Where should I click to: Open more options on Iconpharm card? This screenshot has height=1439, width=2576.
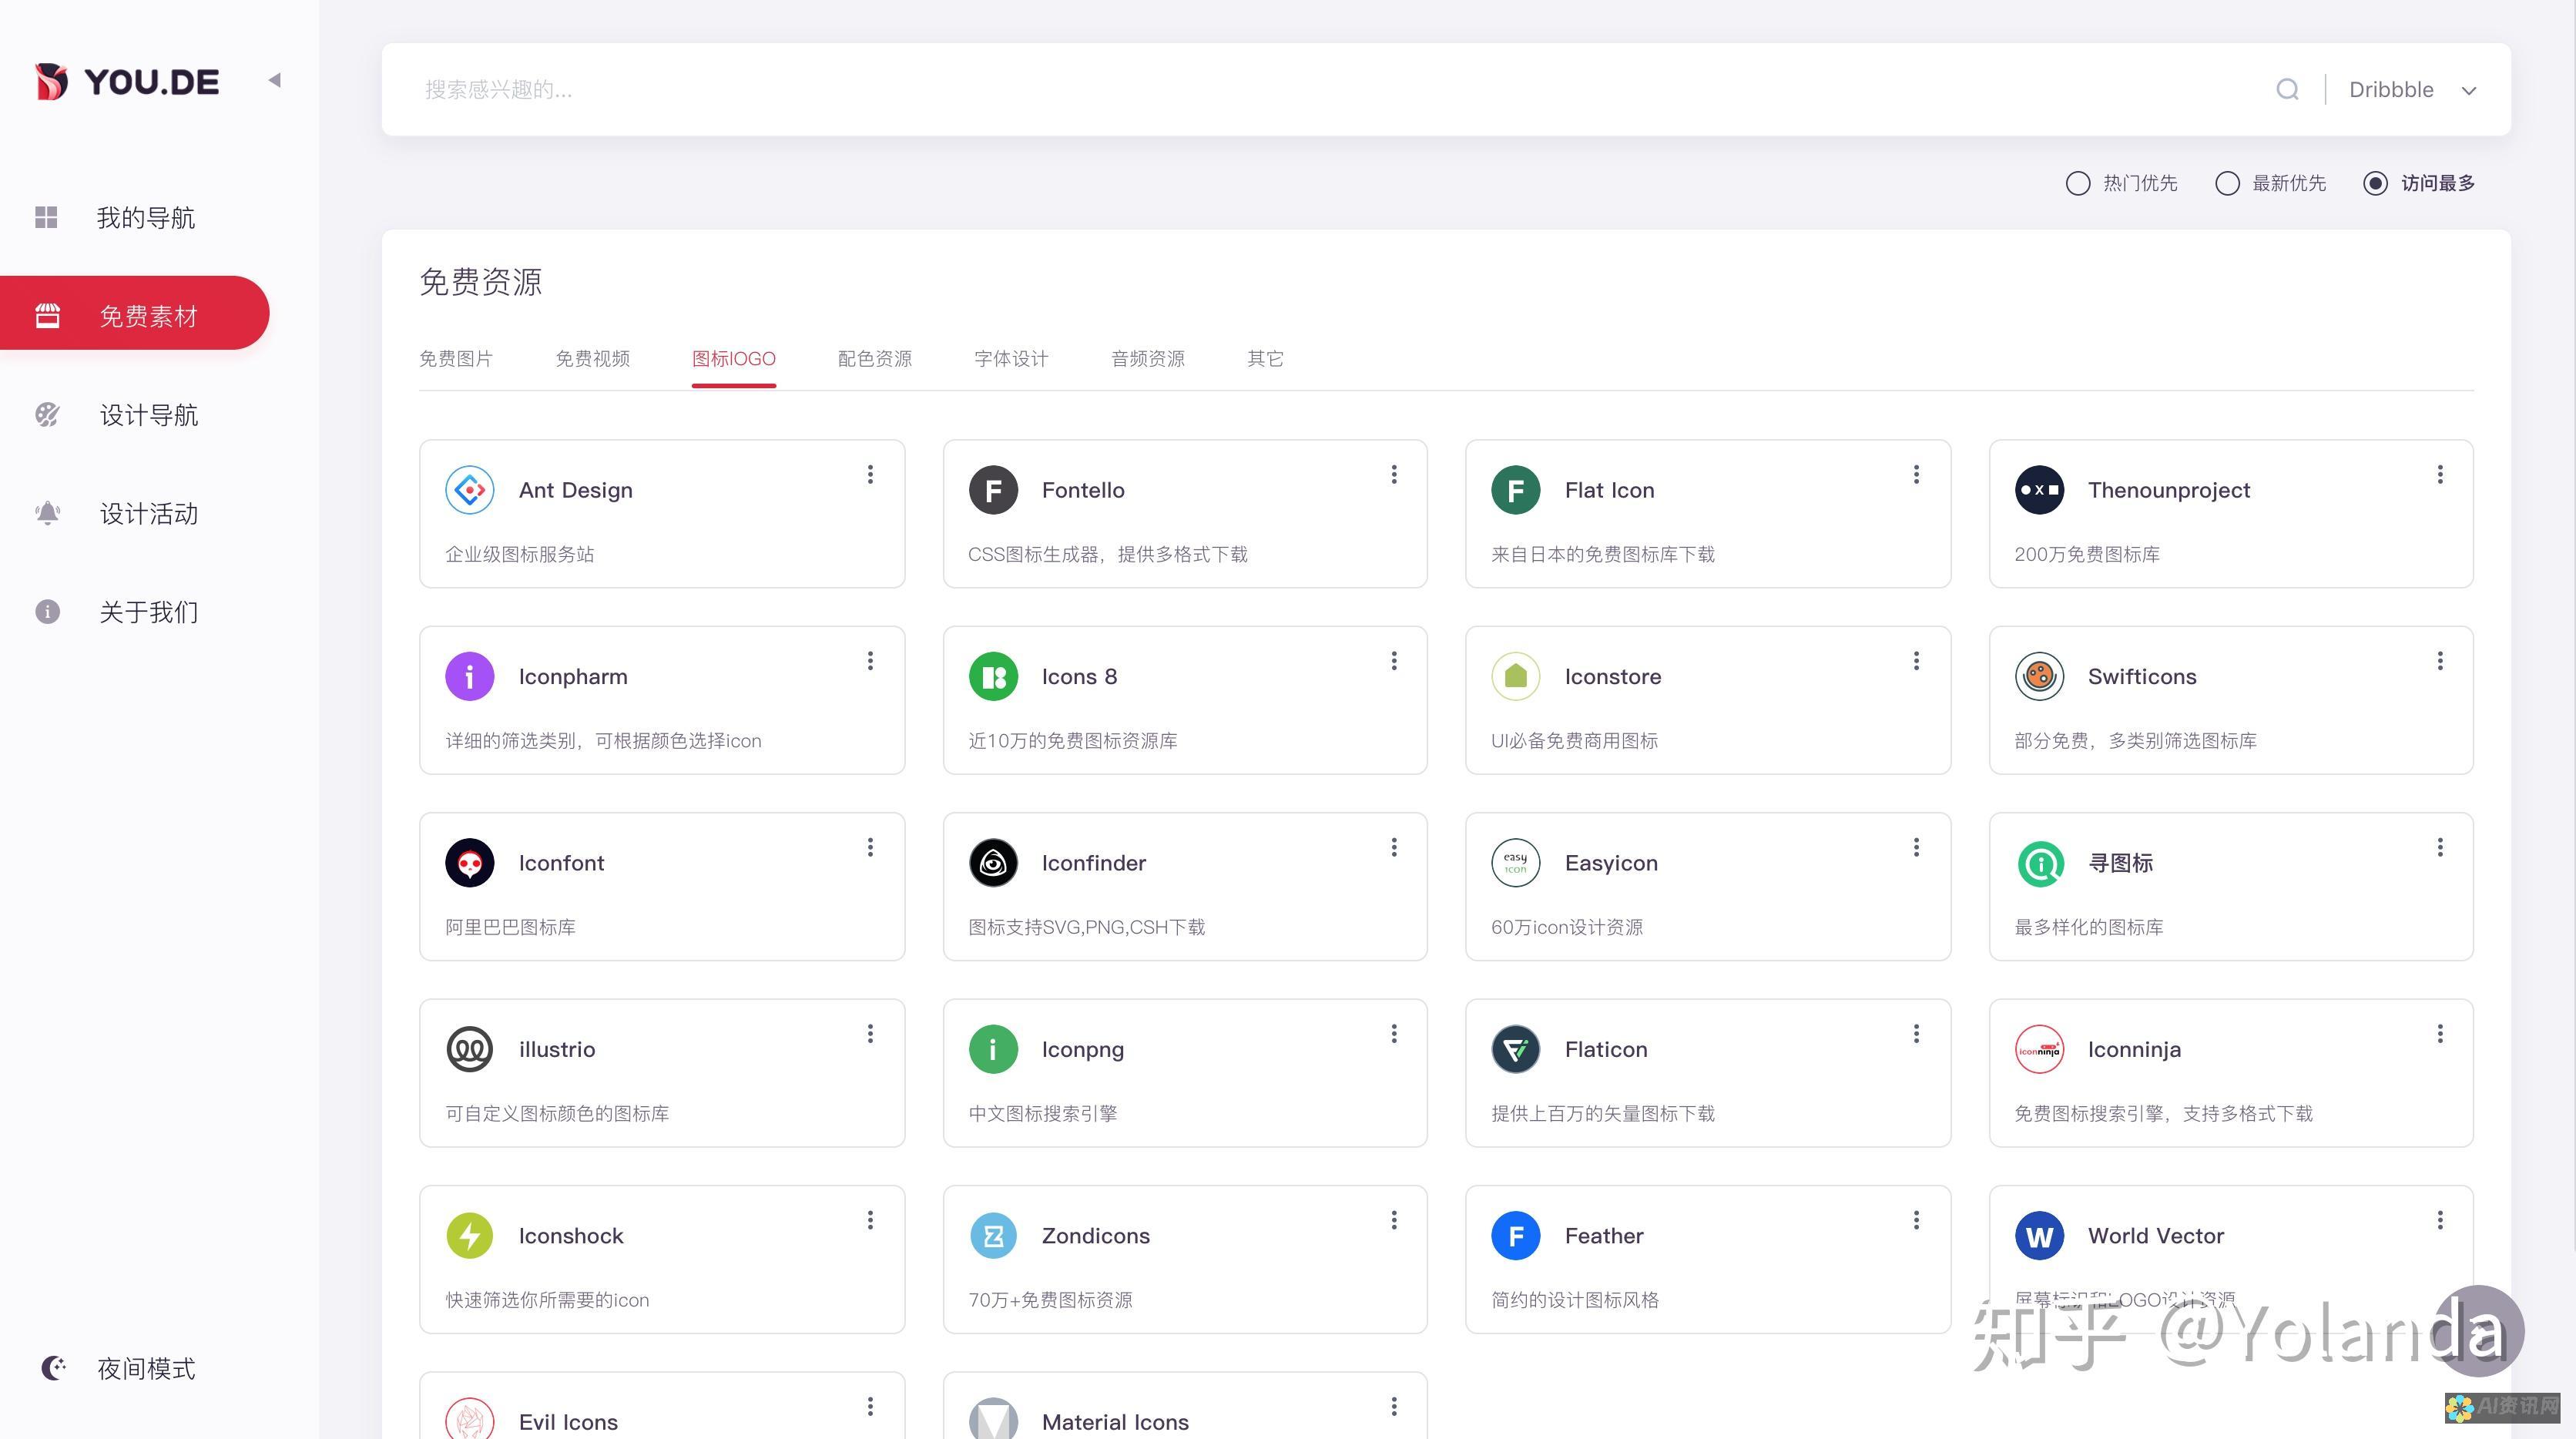point(870,661)
